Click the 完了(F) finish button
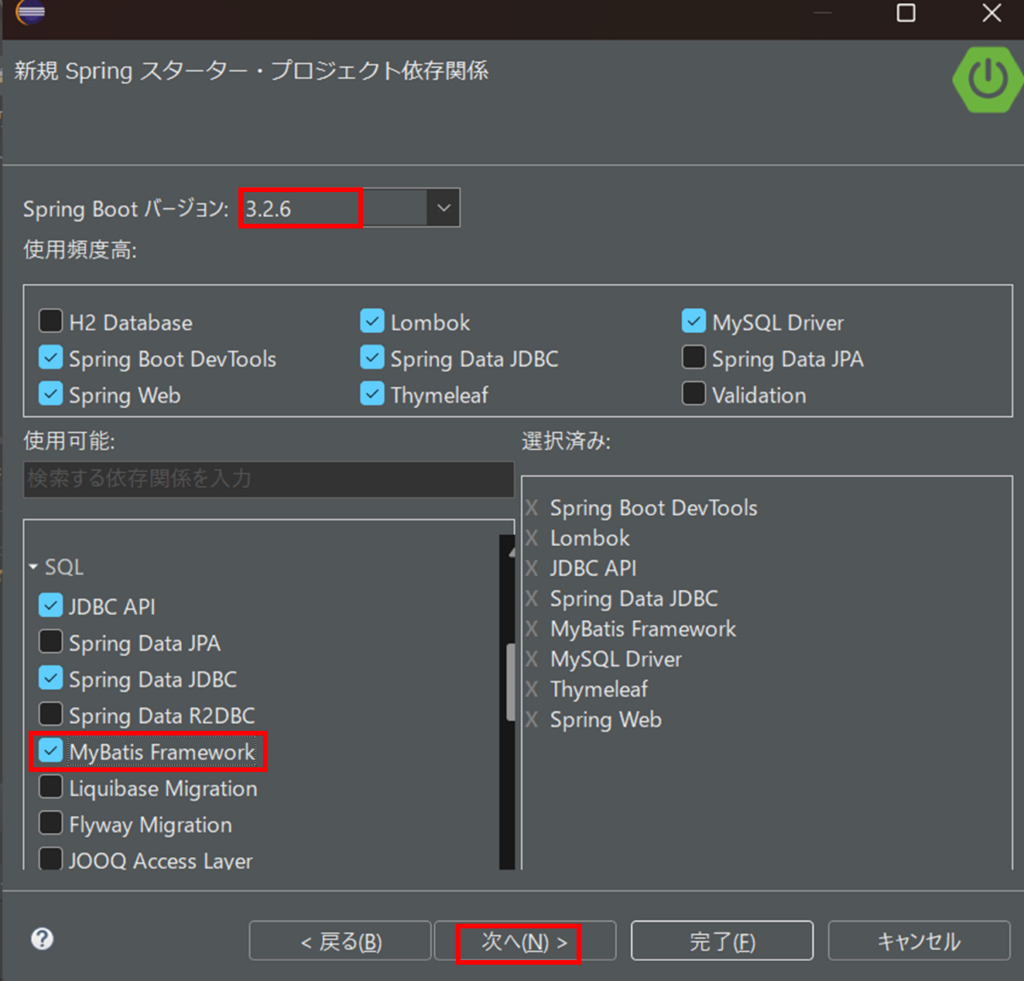 point(722,941)
